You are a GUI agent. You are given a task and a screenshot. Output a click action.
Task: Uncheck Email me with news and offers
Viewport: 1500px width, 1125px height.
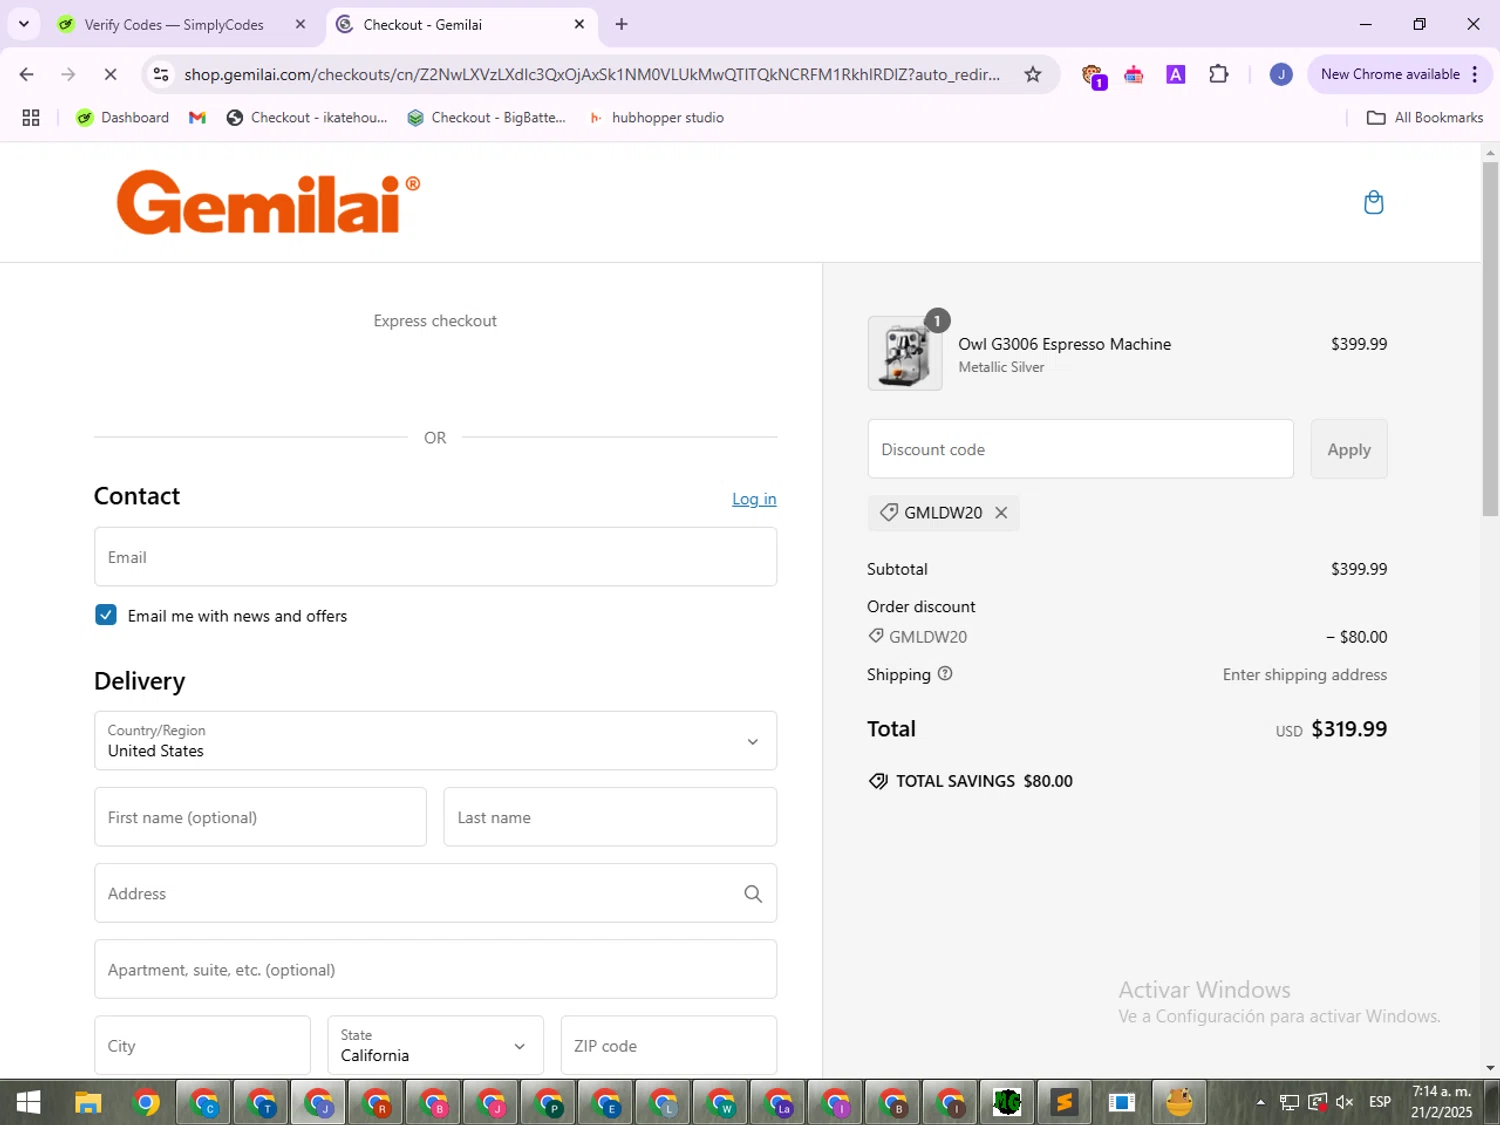106,615
